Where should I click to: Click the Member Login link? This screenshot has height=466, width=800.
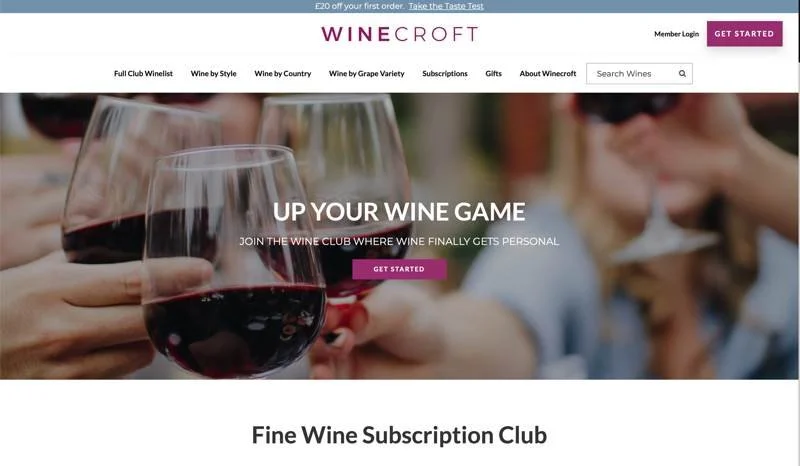pos(677,34)
